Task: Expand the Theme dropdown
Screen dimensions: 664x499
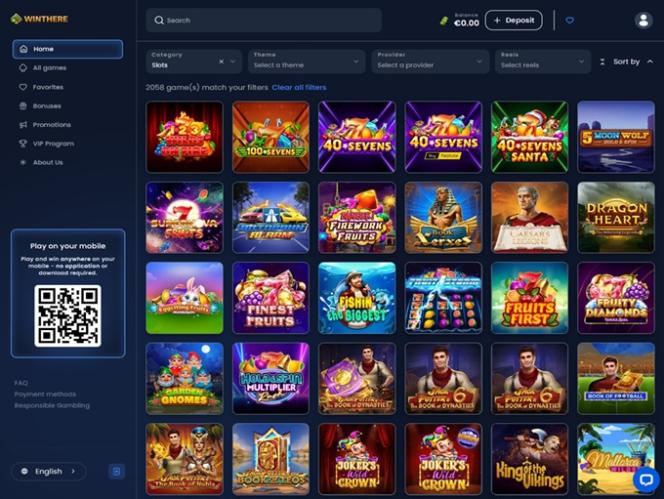Action: tap(307, 61)
